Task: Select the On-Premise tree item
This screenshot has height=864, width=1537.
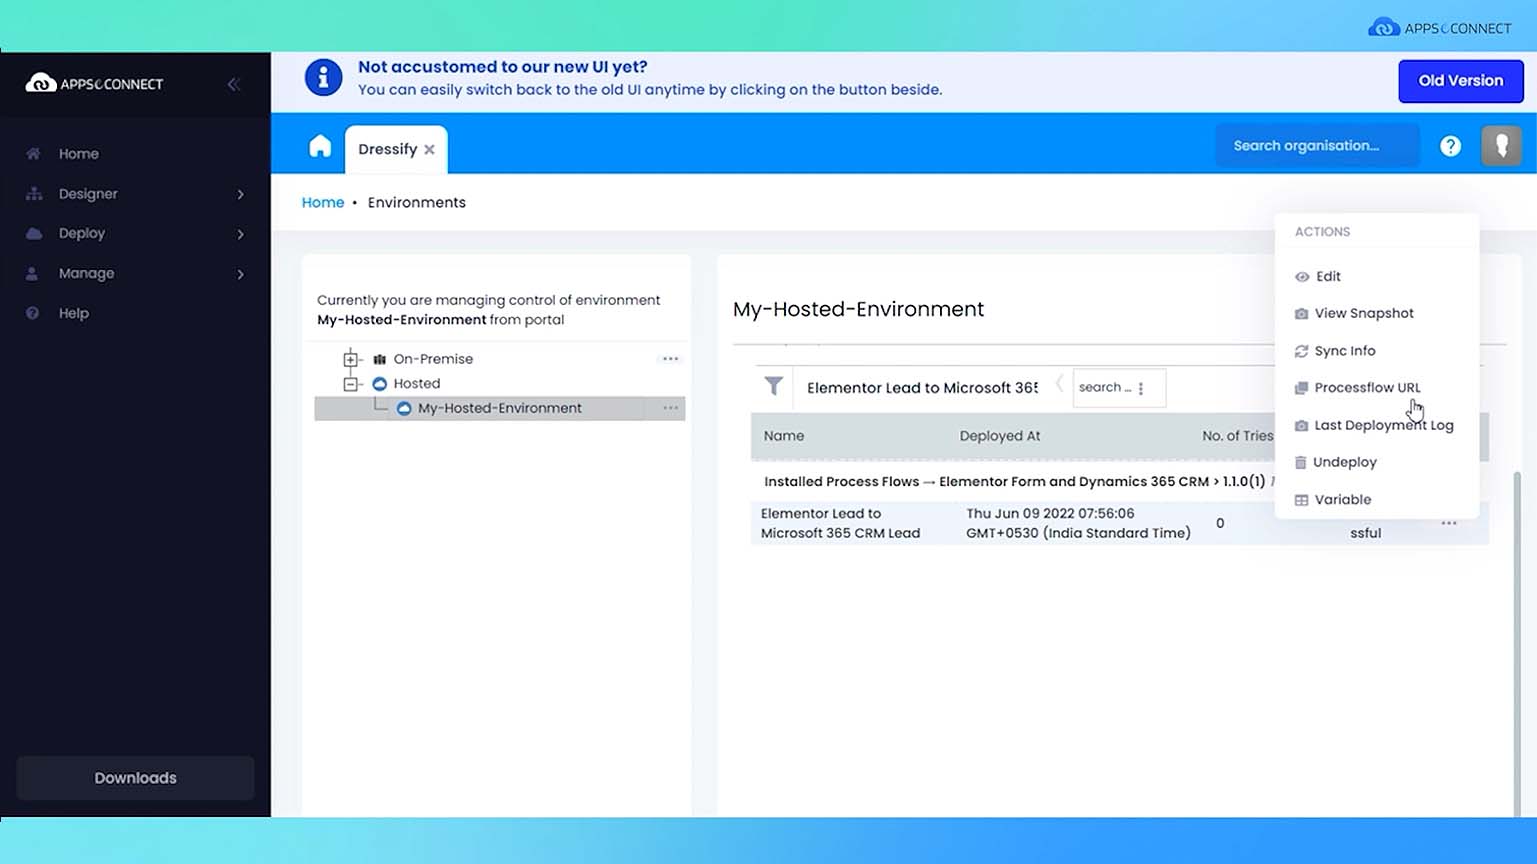Action: pyautogui.click(x=433, y=359)
